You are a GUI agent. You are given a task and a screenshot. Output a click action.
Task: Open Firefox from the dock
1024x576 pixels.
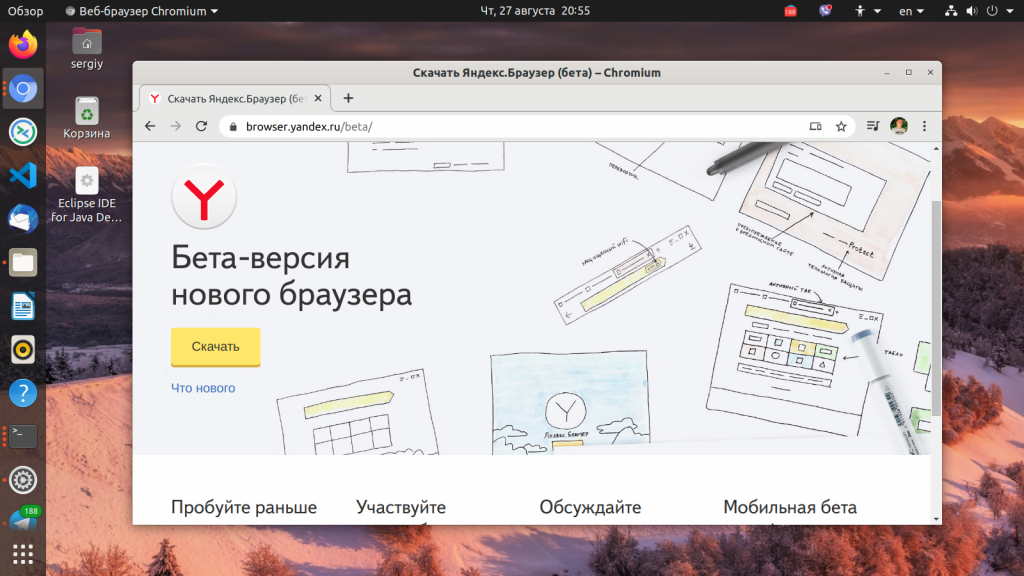pos(21,44)
